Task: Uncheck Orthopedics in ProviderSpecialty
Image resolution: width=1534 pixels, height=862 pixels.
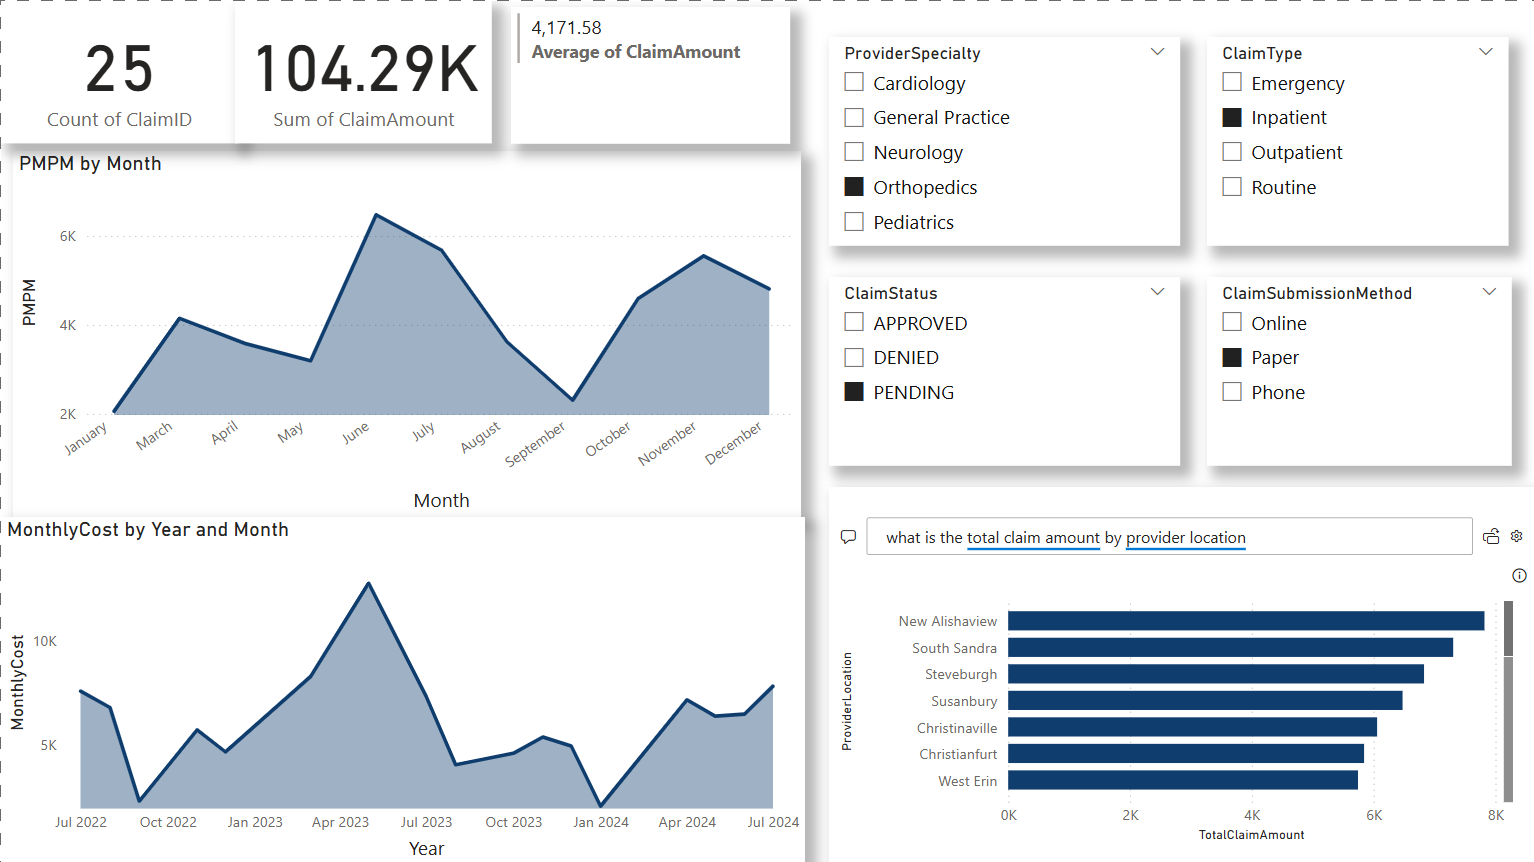Action: tap(854, 186)
